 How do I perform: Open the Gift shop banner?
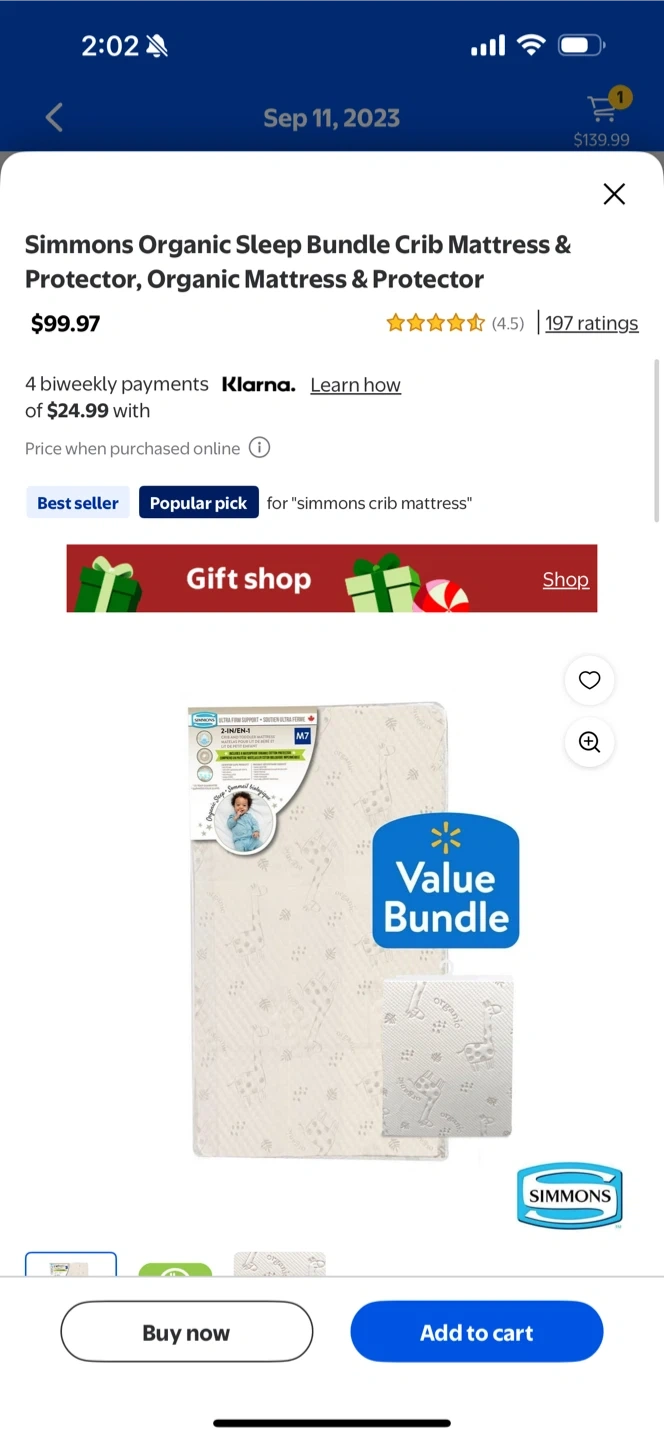tap(332, 578)
